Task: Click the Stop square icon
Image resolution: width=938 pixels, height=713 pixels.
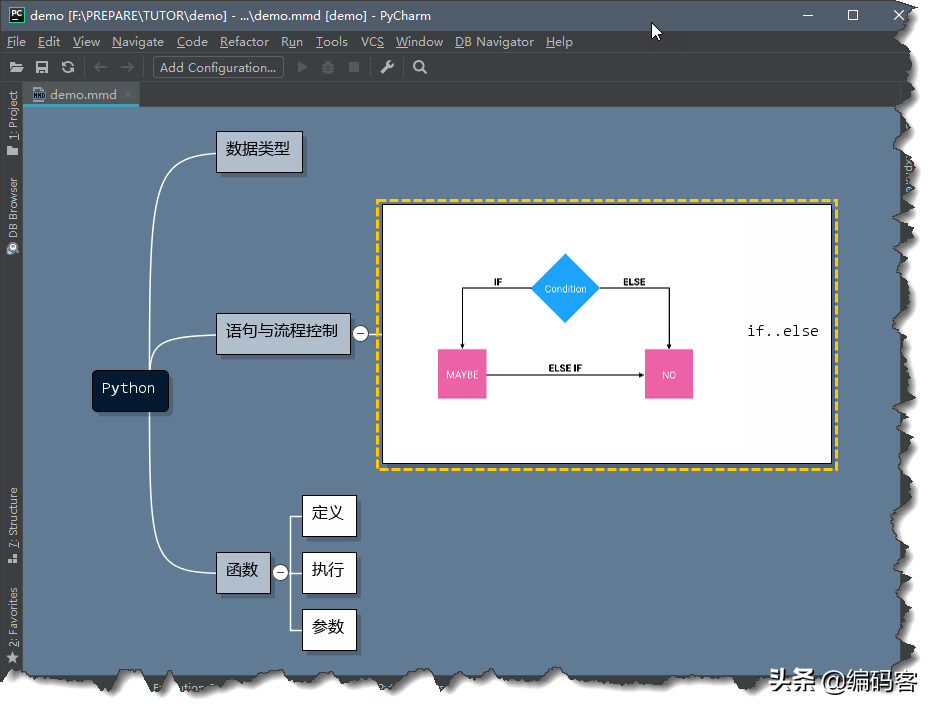Action: click(354, 67)
